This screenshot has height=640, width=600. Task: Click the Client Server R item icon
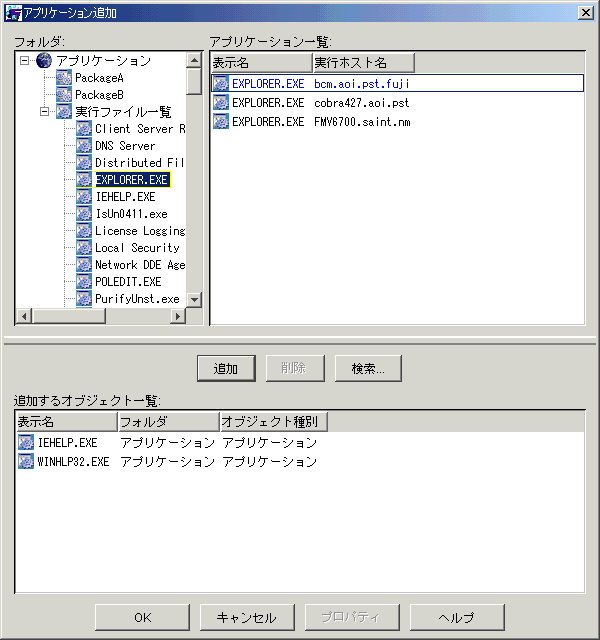coord(84,129)
